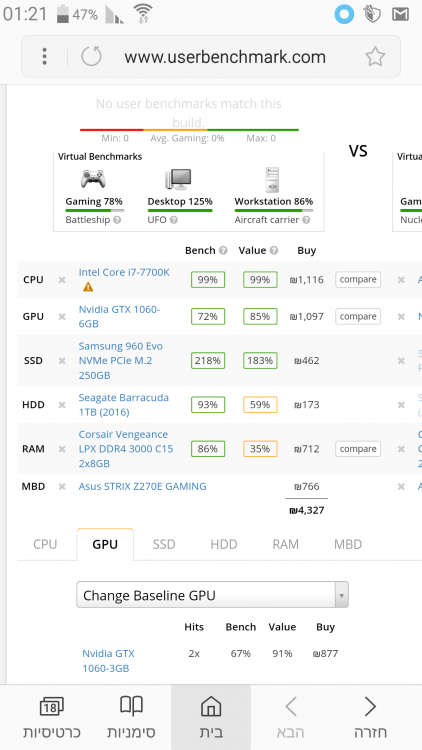Switch to the RAM tab
422x750 pixels.
pos(286,544)
